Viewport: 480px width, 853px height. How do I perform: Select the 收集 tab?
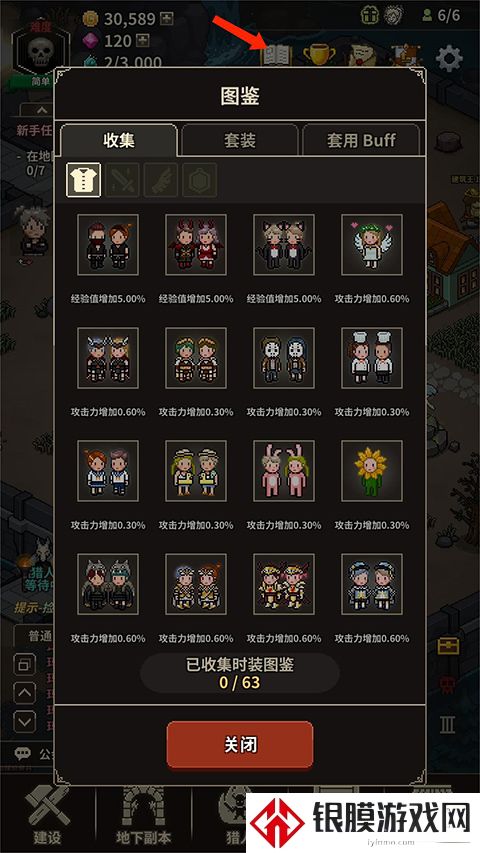(119, 140)
